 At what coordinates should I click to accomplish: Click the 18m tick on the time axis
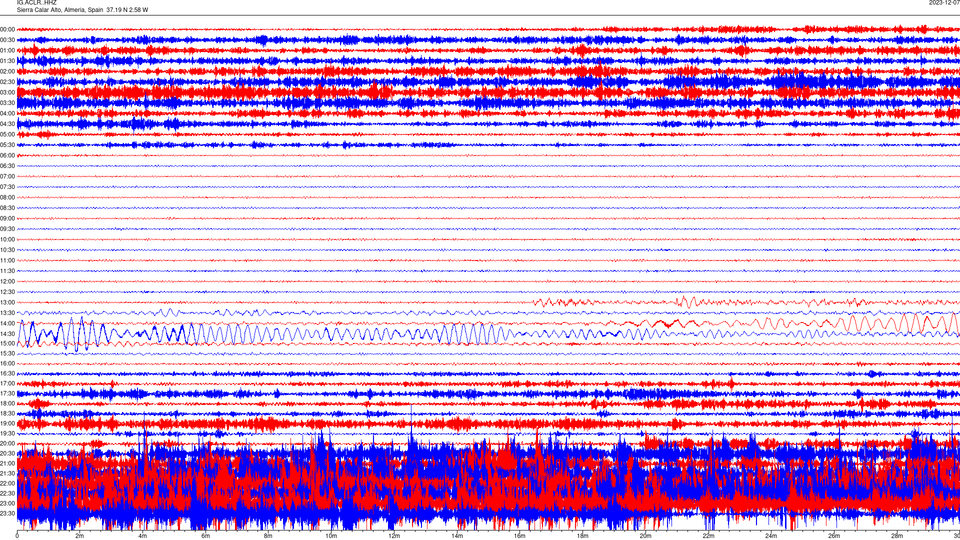(x=583, y=536)
